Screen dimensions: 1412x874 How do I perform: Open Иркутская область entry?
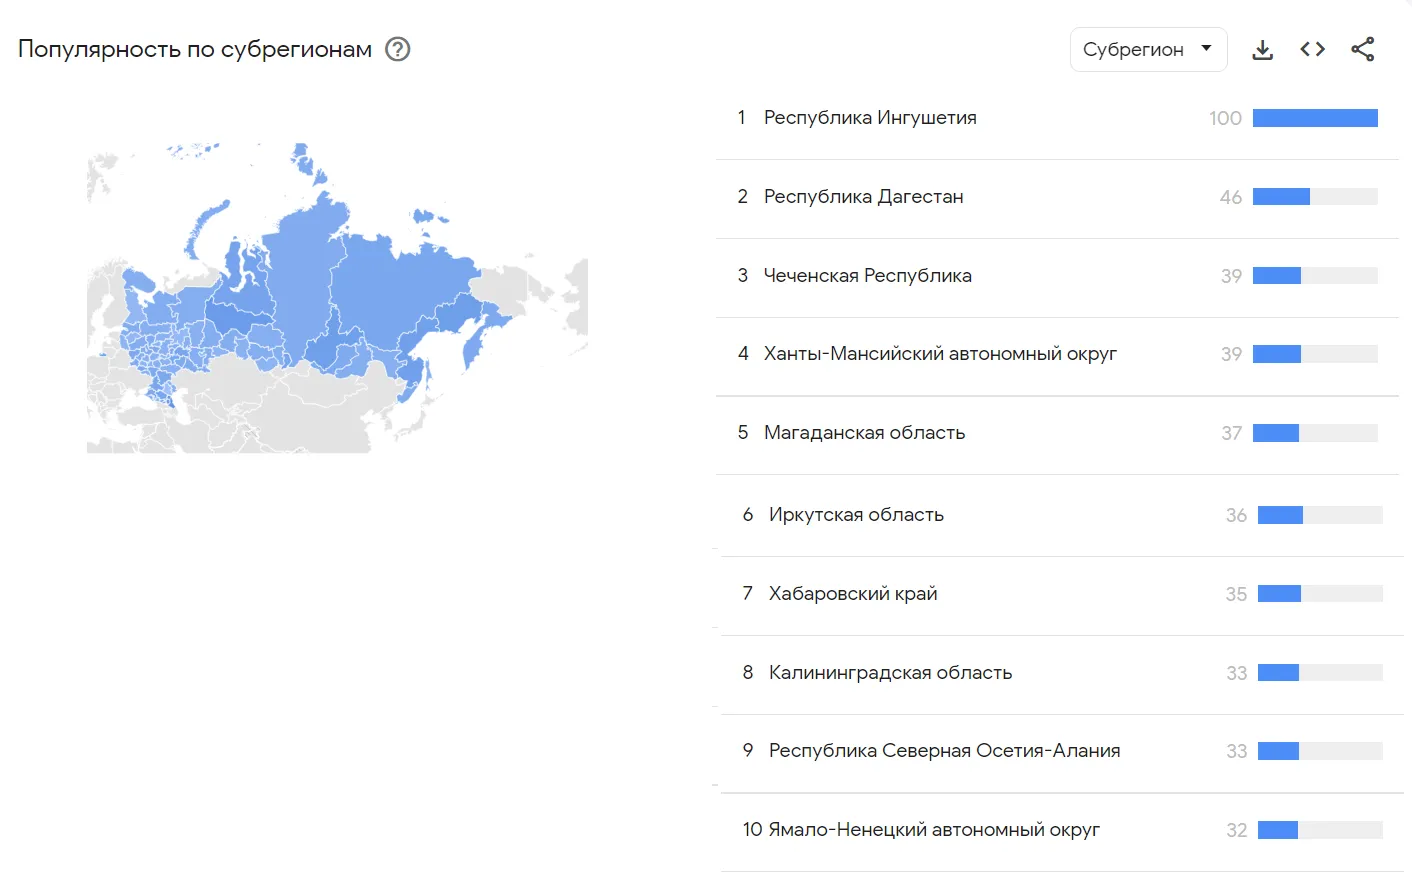856,515
